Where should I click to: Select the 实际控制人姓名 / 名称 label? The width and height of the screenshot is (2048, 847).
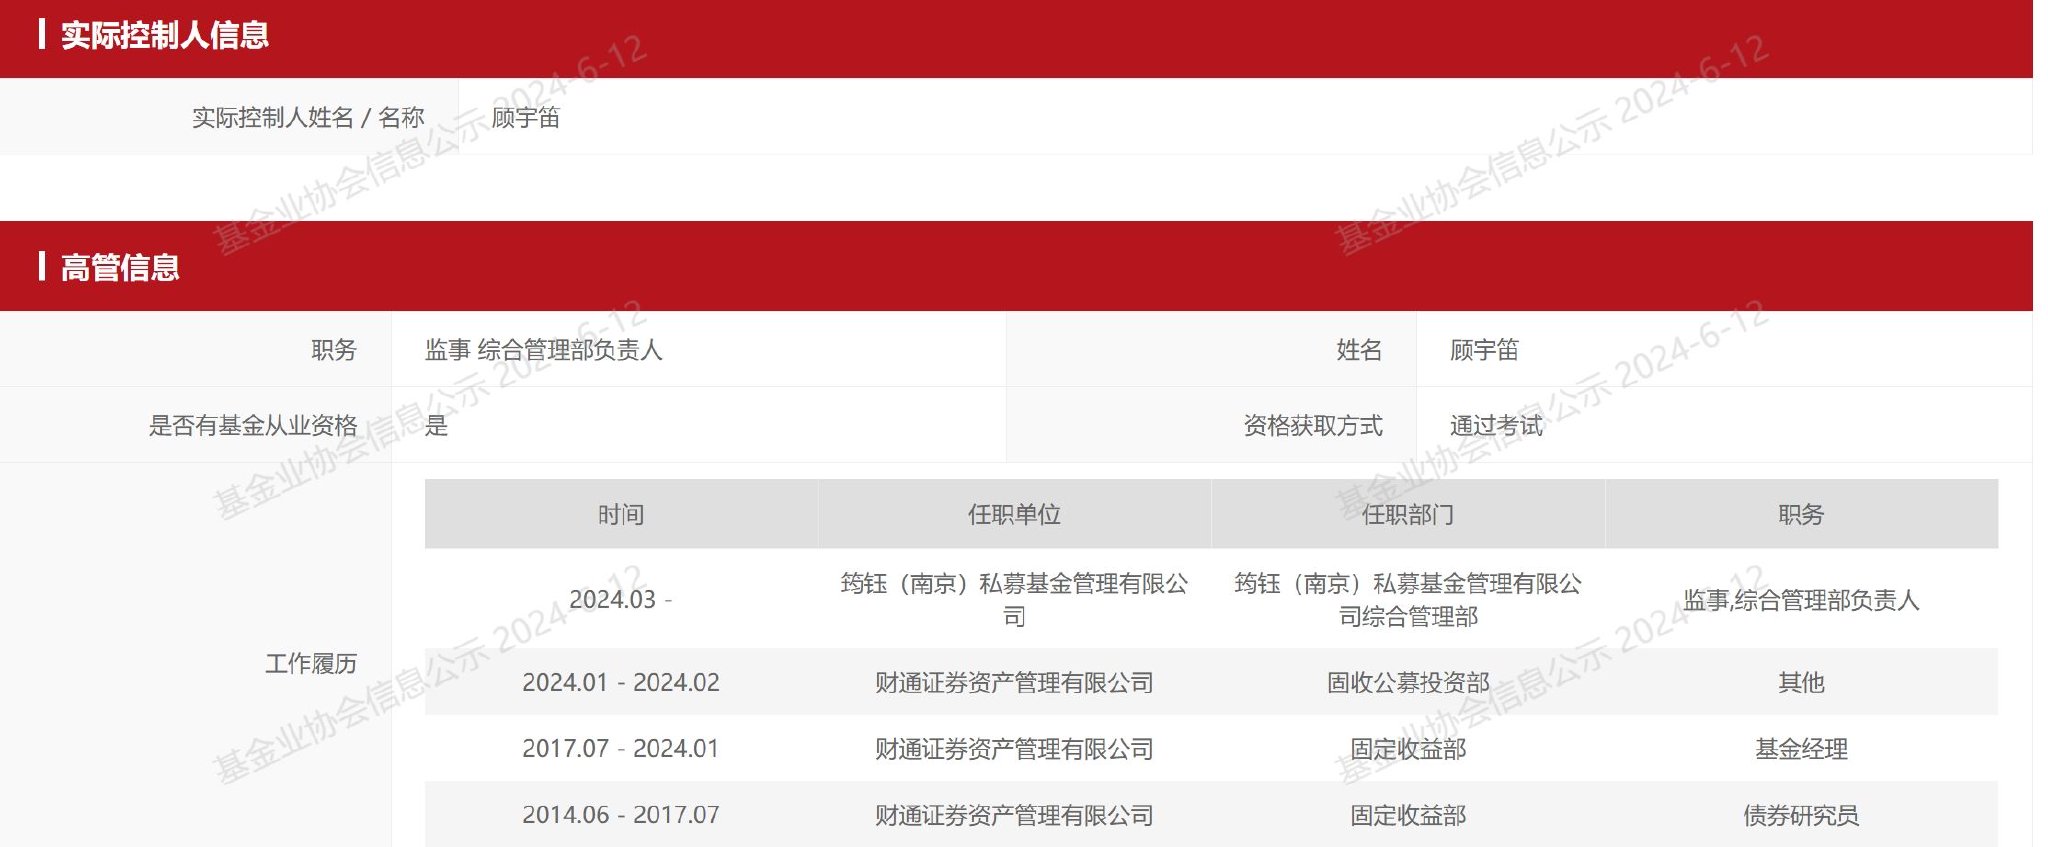tap(308, 118)
